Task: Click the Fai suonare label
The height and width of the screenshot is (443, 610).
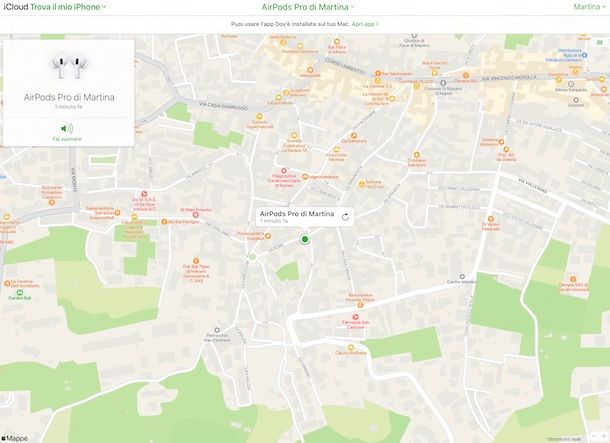Action: (67, 139)
